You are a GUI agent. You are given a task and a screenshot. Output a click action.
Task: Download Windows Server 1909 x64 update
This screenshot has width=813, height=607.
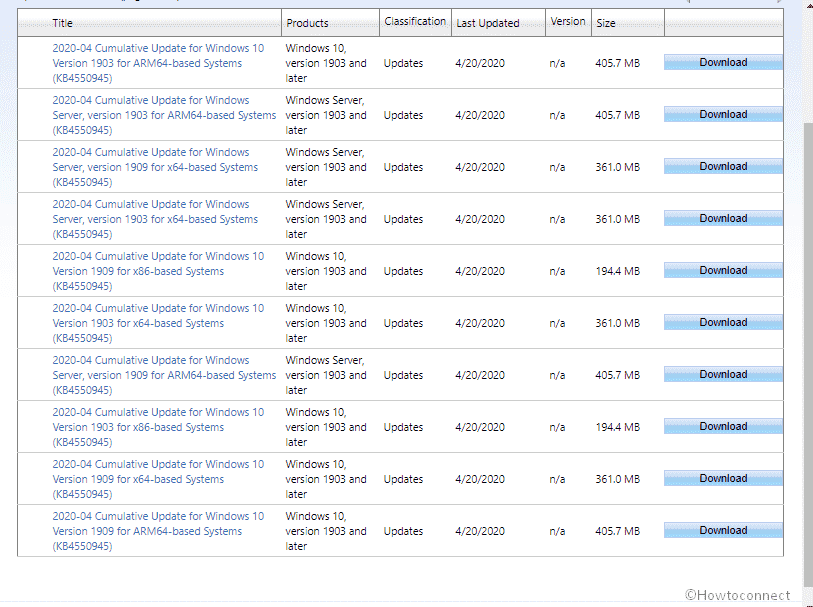tap(723, 167)
